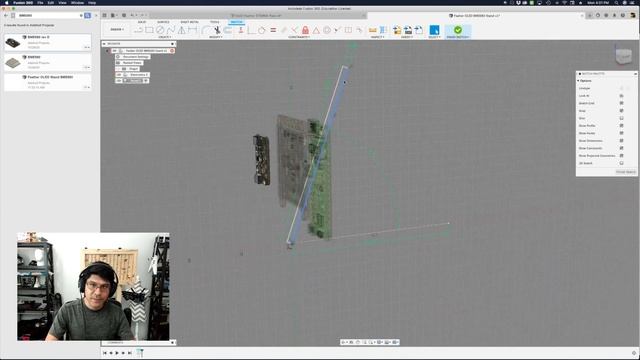Image resolution: width=640 pixels, height=360 pixels.
Task: Apply the Concentric constraint
Action: point(327,30)
